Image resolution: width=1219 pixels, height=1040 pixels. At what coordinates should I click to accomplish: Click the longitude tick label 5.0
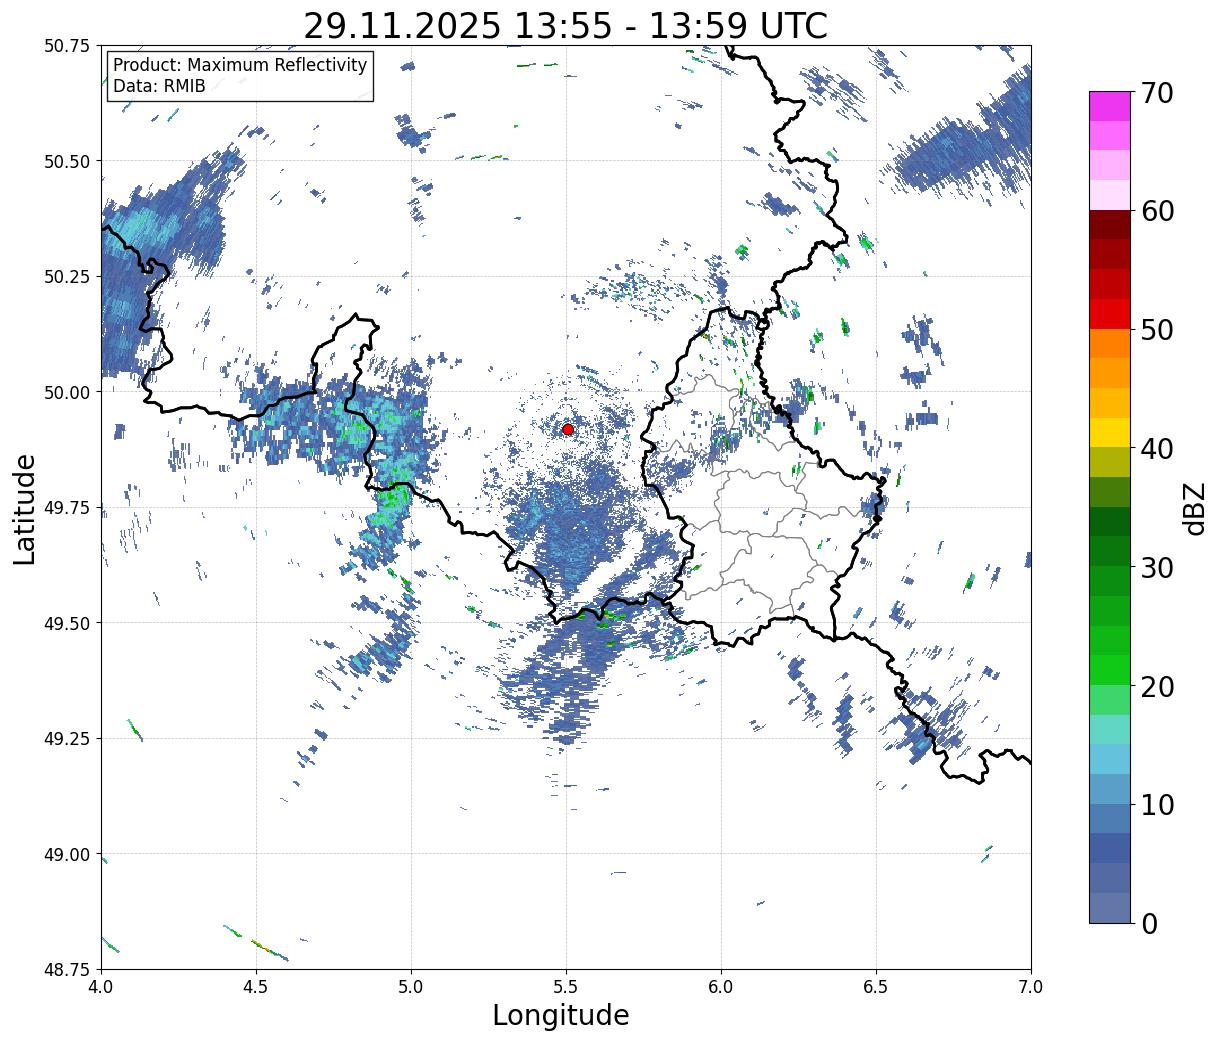pos(411,986)
